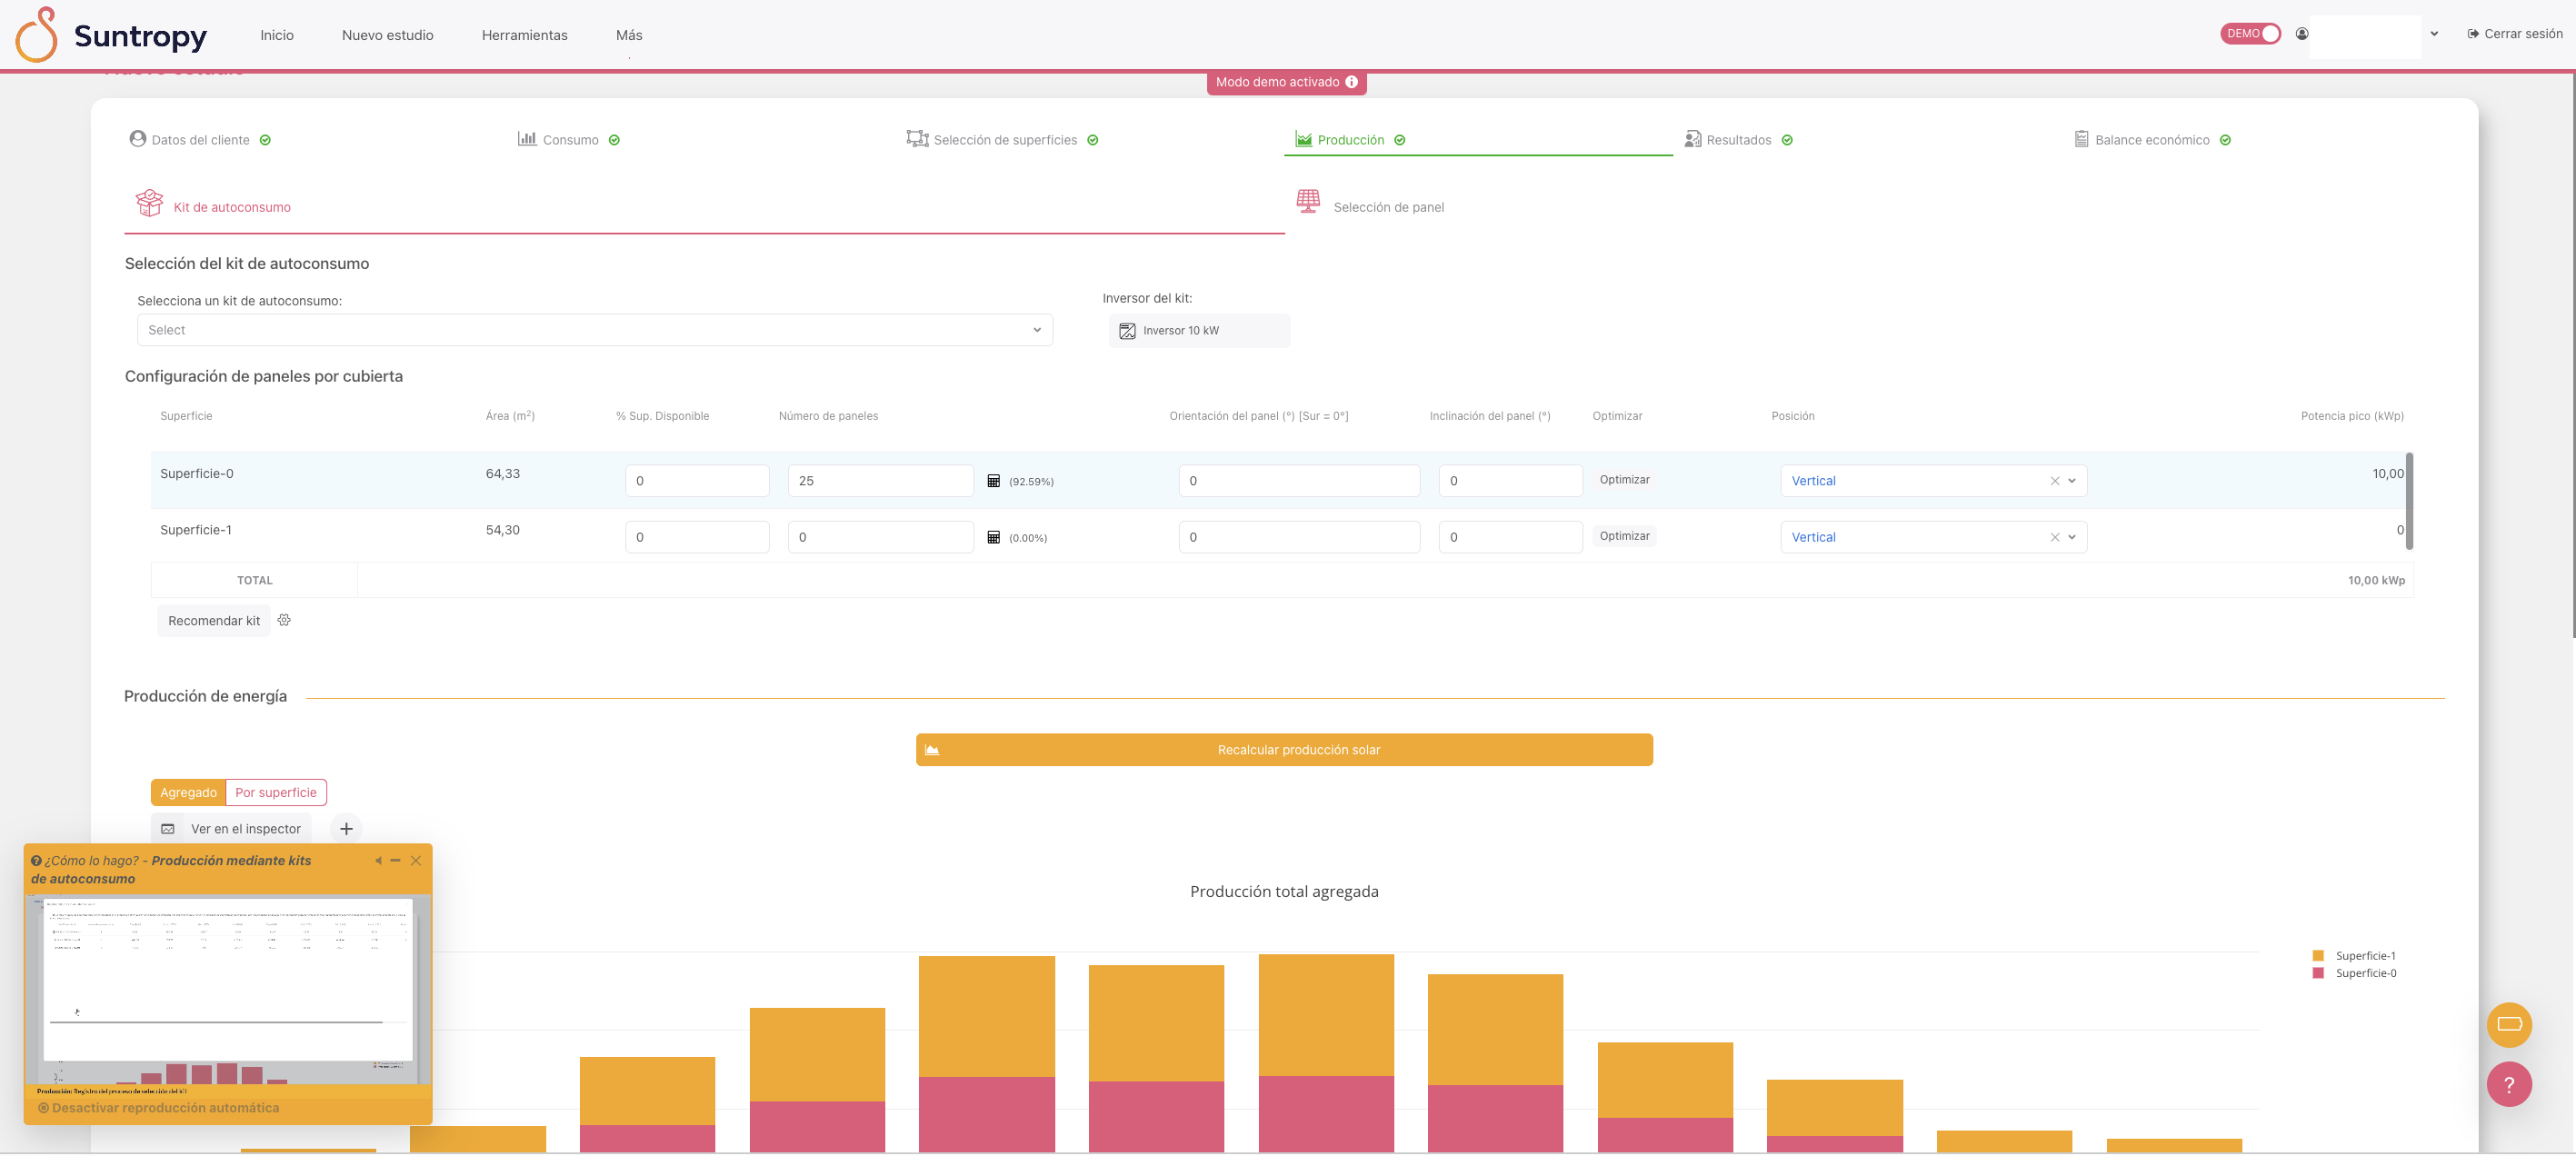Viewport: 2576px width, 1156px height.
Task: Click Cerrar sesión link
Action: (x=2515, y=34)
